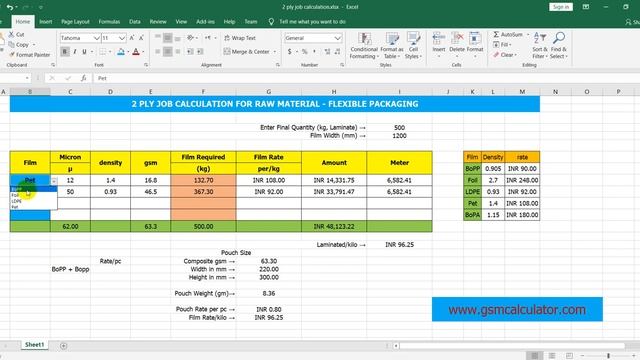Image resolution: width=640 pixels, height=360 pixels.
Task: Click the Orientation text angle icon
Action: 191,38
